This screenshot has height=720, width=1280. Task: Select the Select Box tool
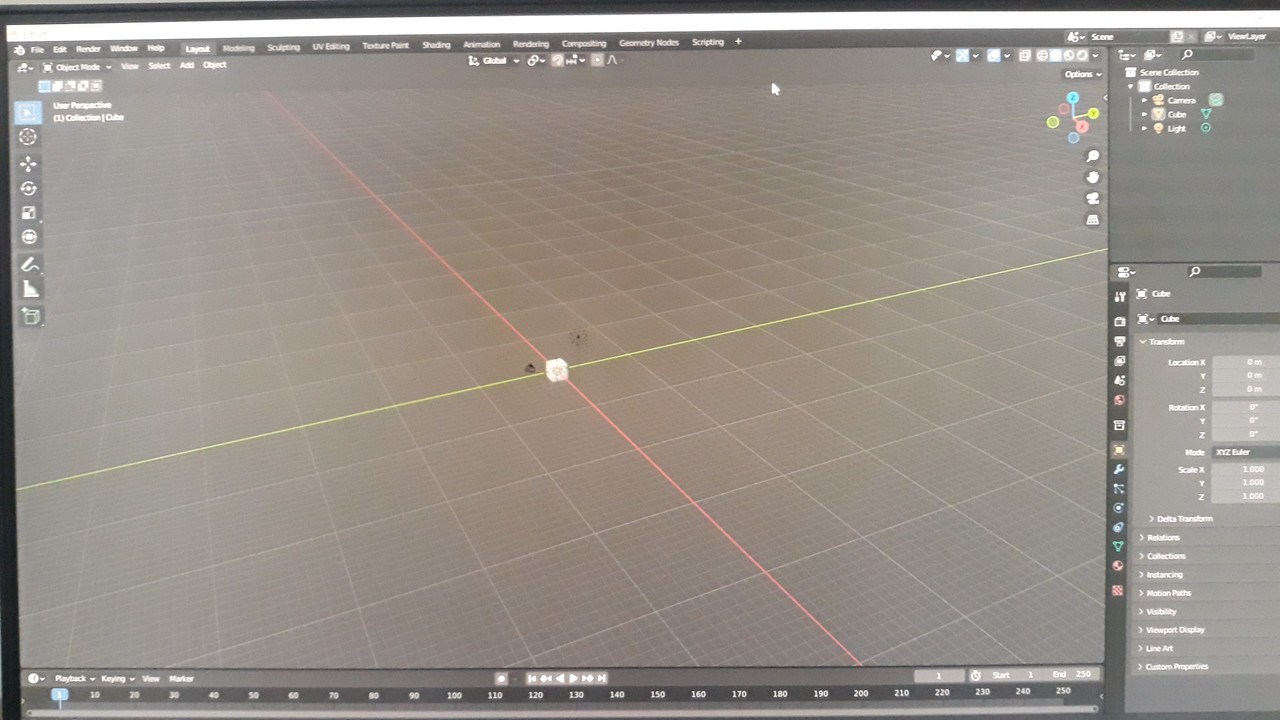(28, 112)
